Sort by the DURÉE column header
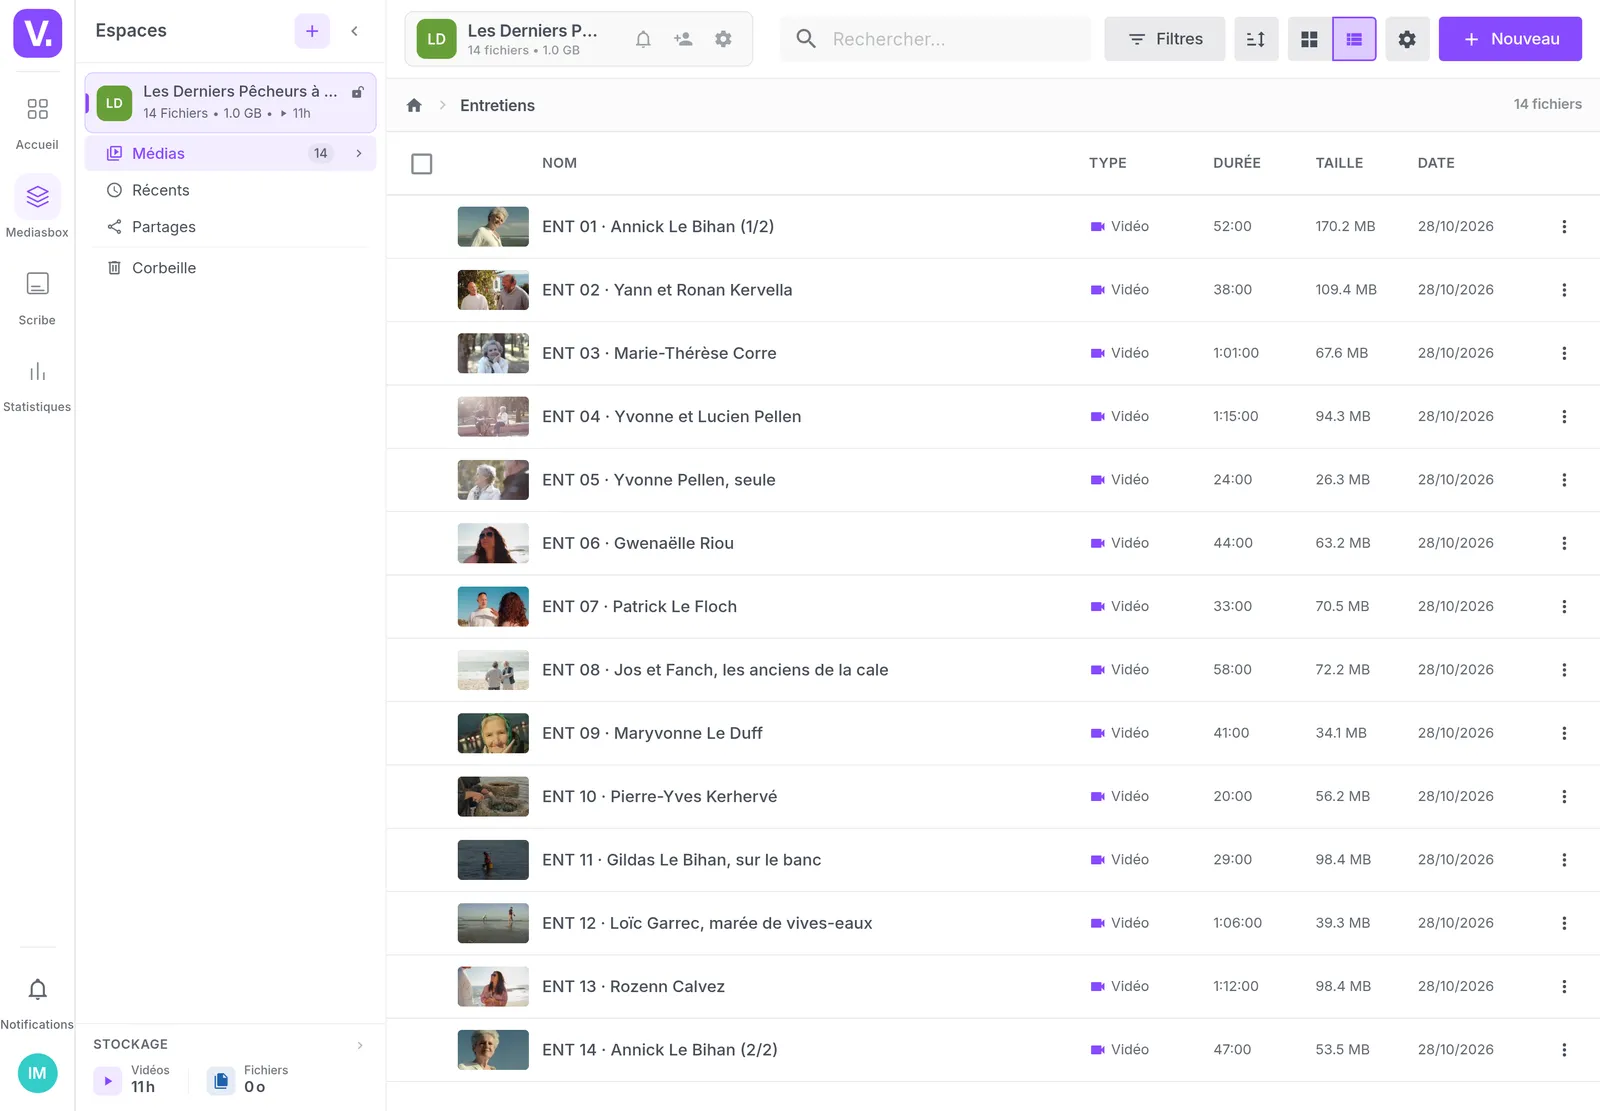Image resolution: width=1600 pixels, height=1111 pixels. click(x=1237, y=163)
